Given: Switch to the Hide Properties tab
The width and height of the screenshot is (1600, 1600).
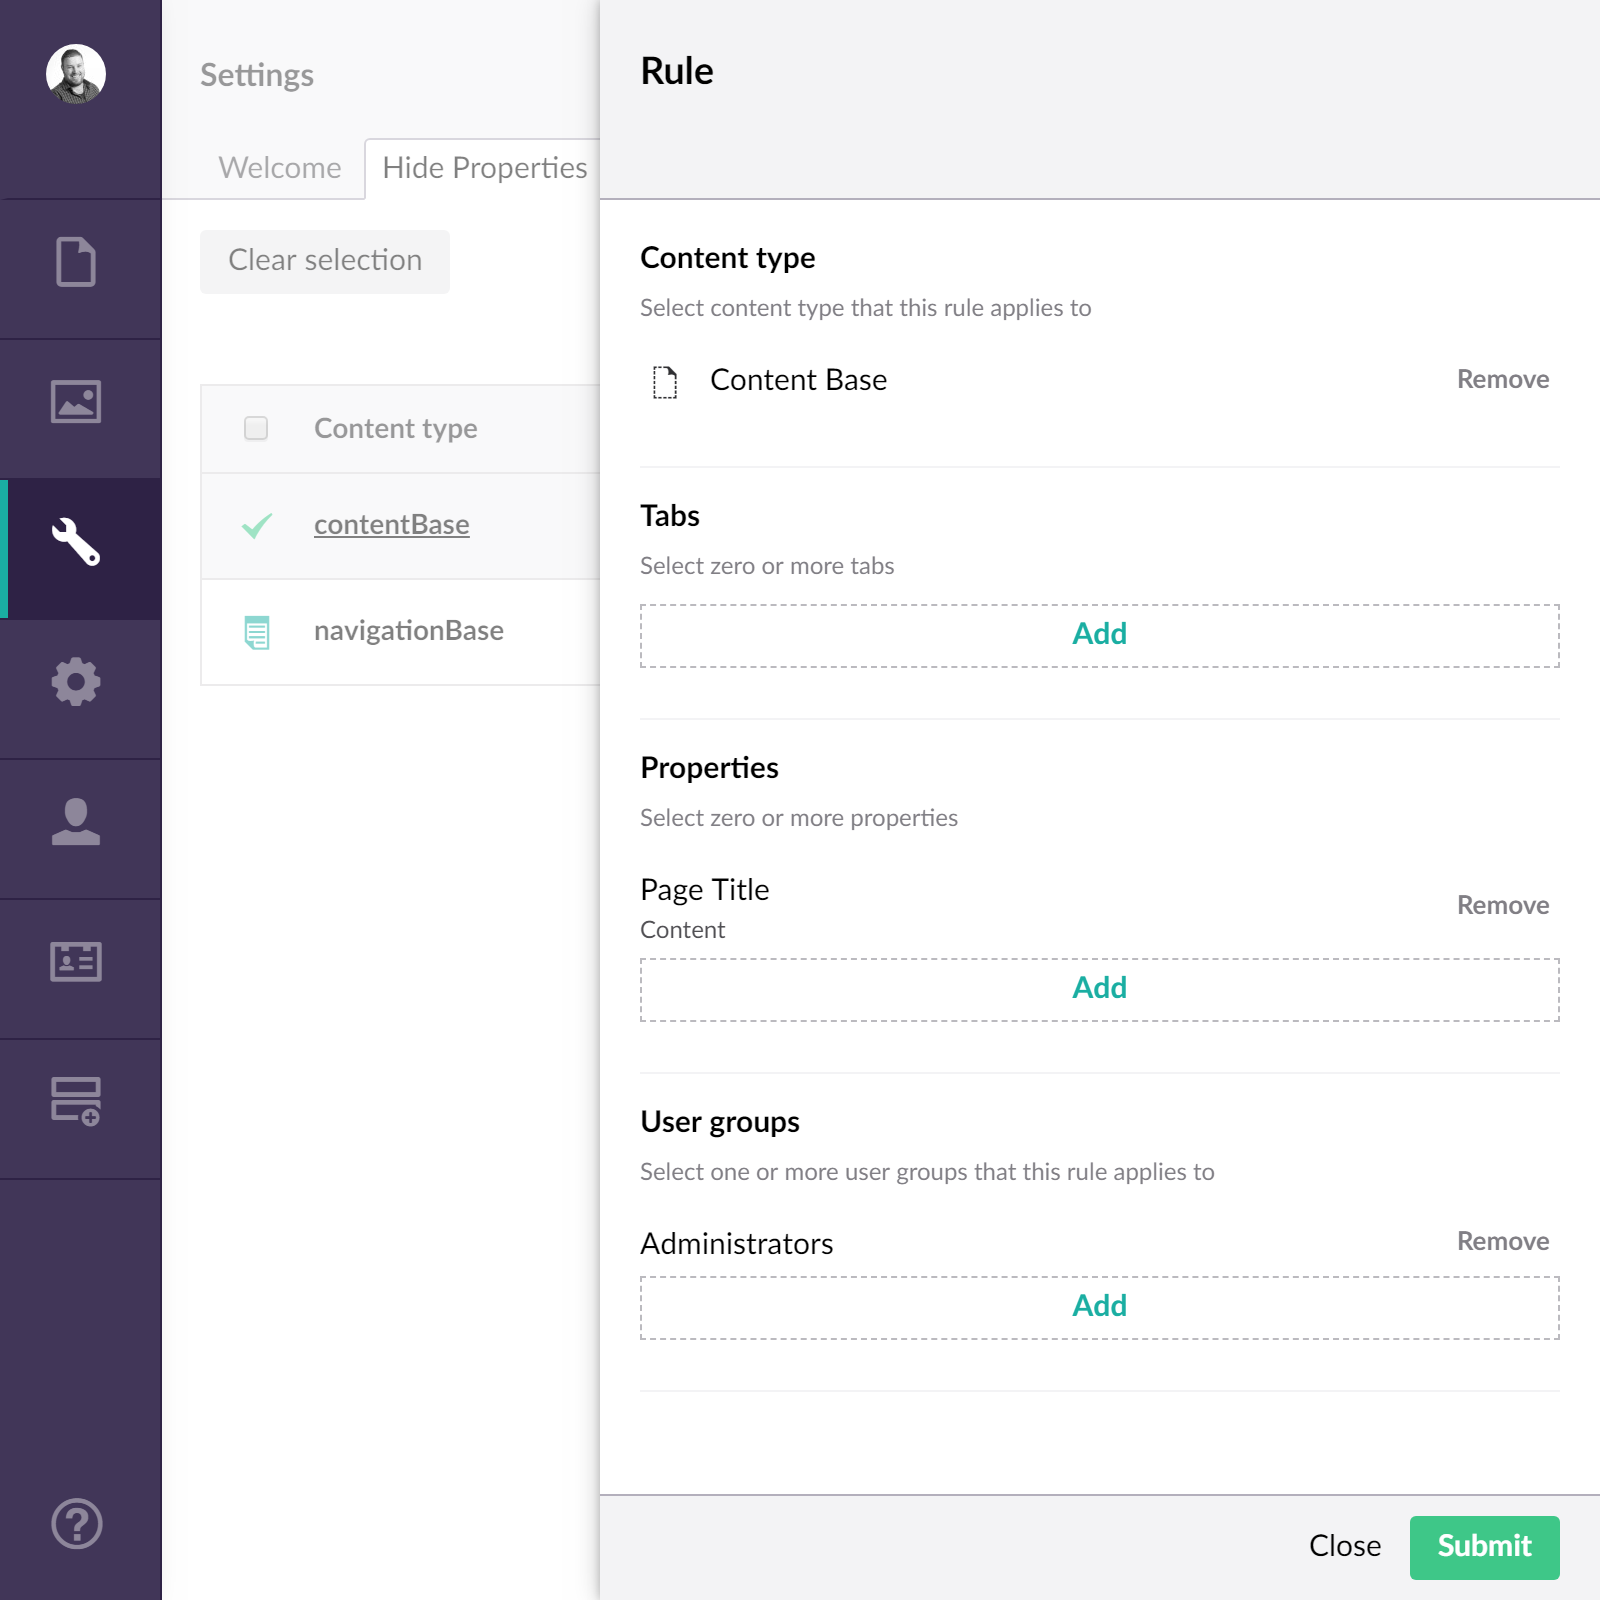Looking at the screenshot, I should [x=484, y=168].
